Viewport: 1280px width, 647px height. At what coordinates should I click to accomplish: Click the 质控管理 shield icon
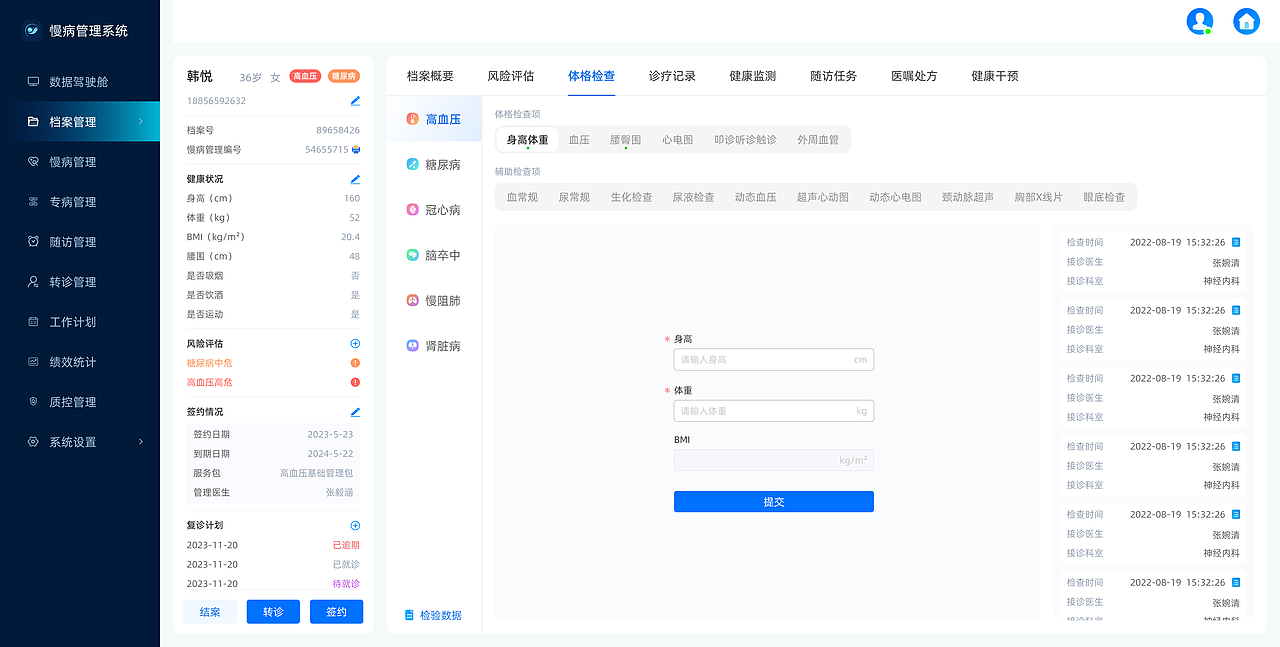coord(33,402)
